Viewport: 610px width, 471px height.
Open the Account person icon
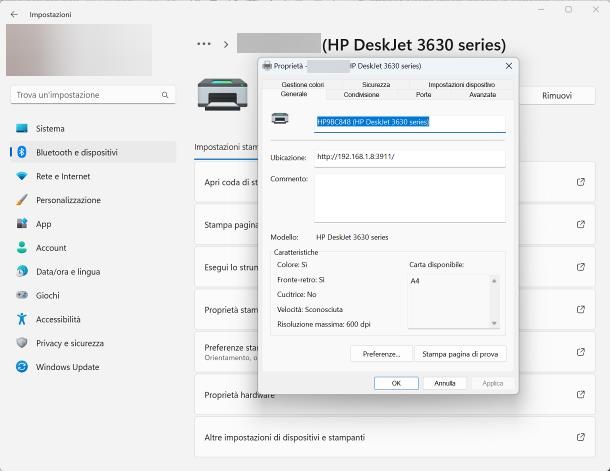22,247
